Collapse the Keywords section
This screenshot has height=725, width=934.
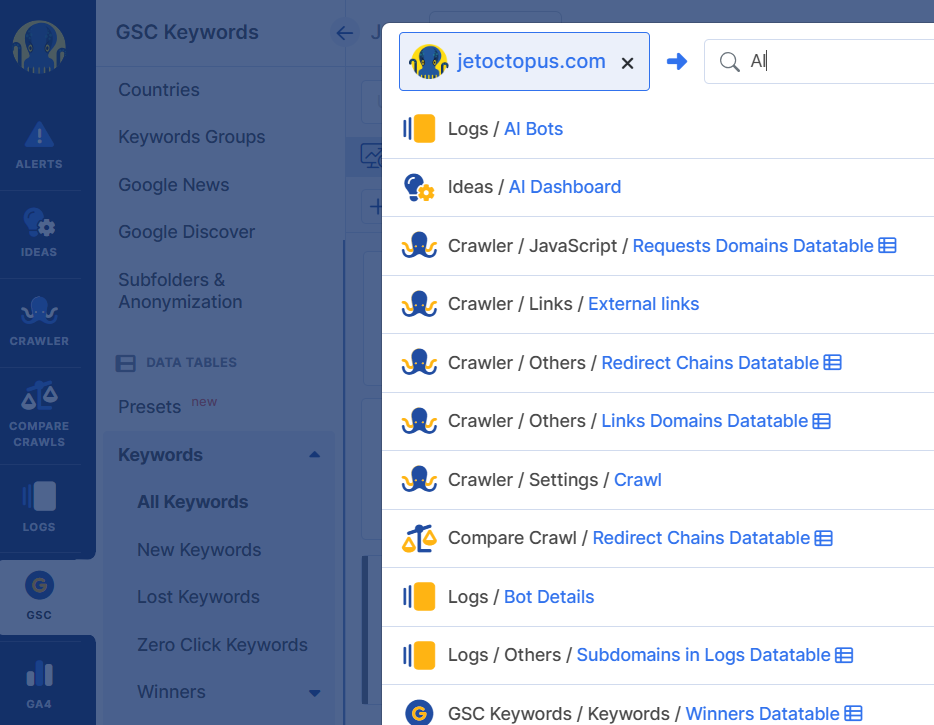315,455
